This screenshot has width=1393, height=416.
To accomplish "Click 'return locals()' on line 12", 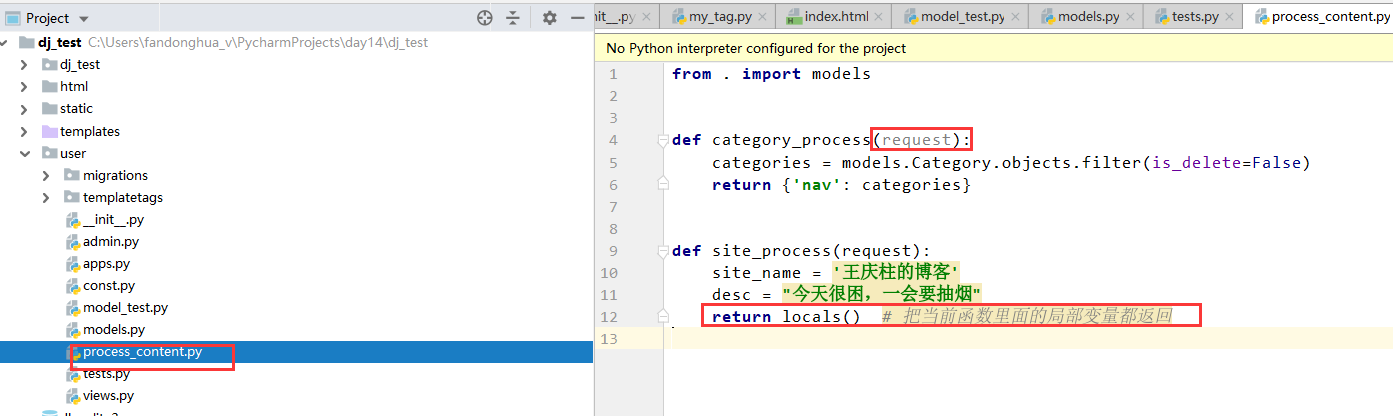I will pyautogui.click(x=786, y=317).
